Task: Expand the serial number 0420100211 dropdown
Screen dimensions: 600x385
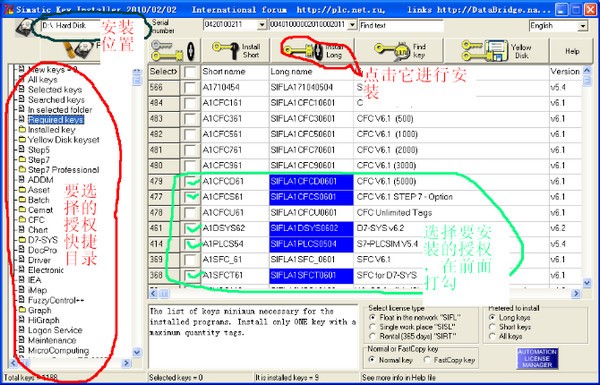Action: click(262, 25)
